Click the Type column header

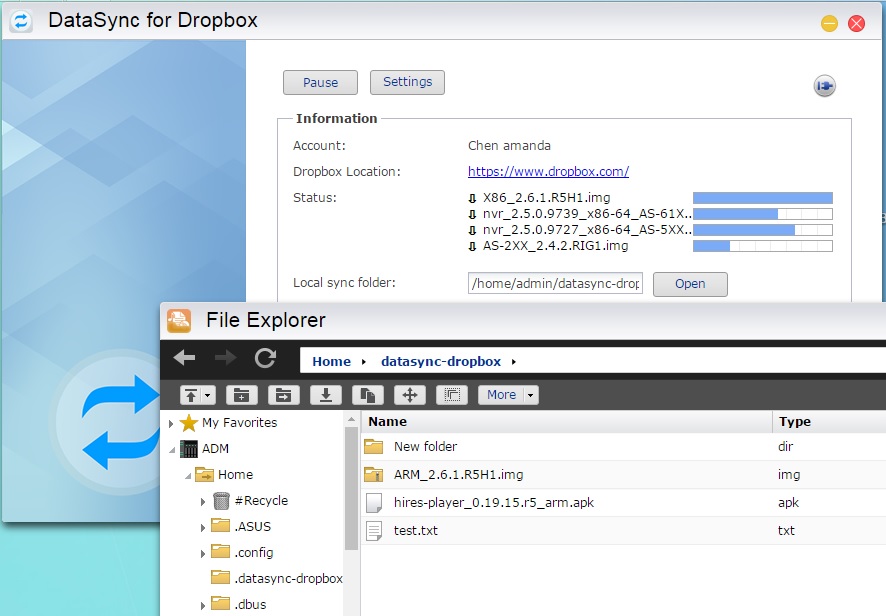tap(829, 422)
